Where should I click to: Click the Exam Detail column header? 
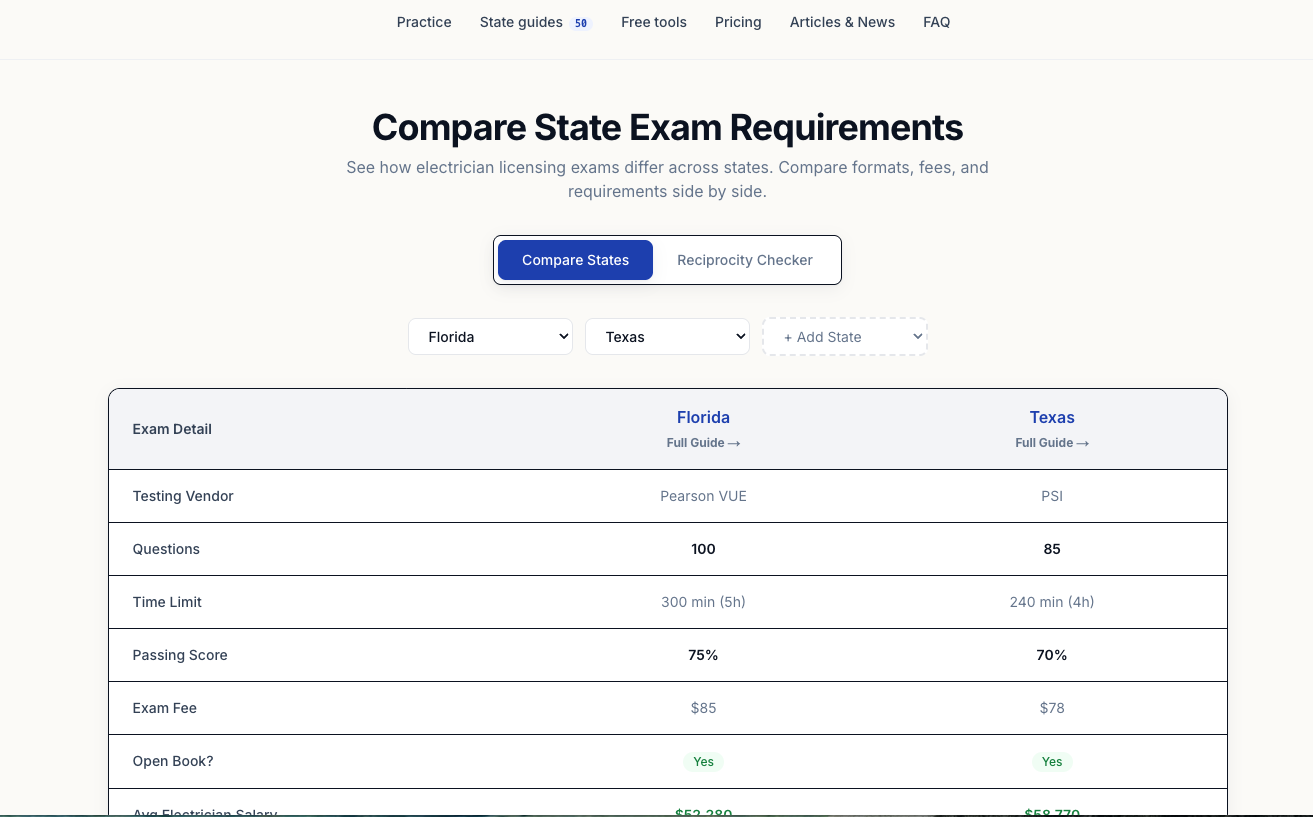[x=172, y=429]
